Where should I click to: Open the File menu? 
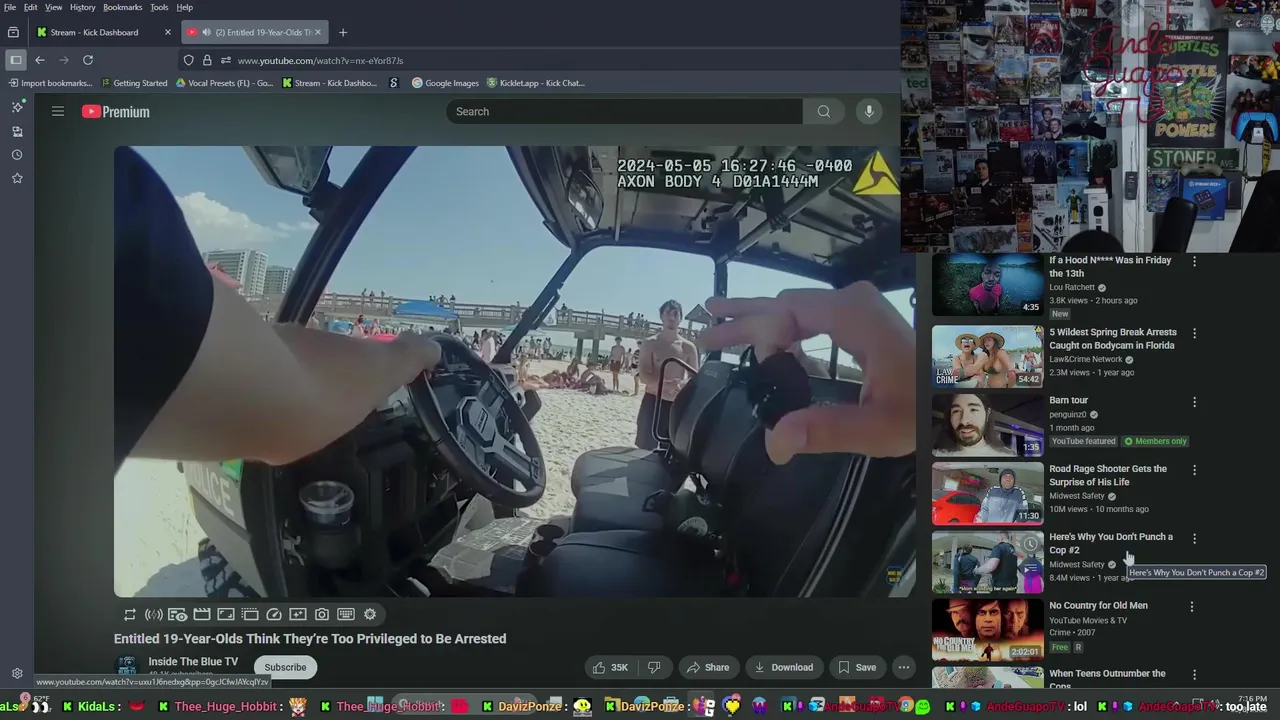click(10, 7)
